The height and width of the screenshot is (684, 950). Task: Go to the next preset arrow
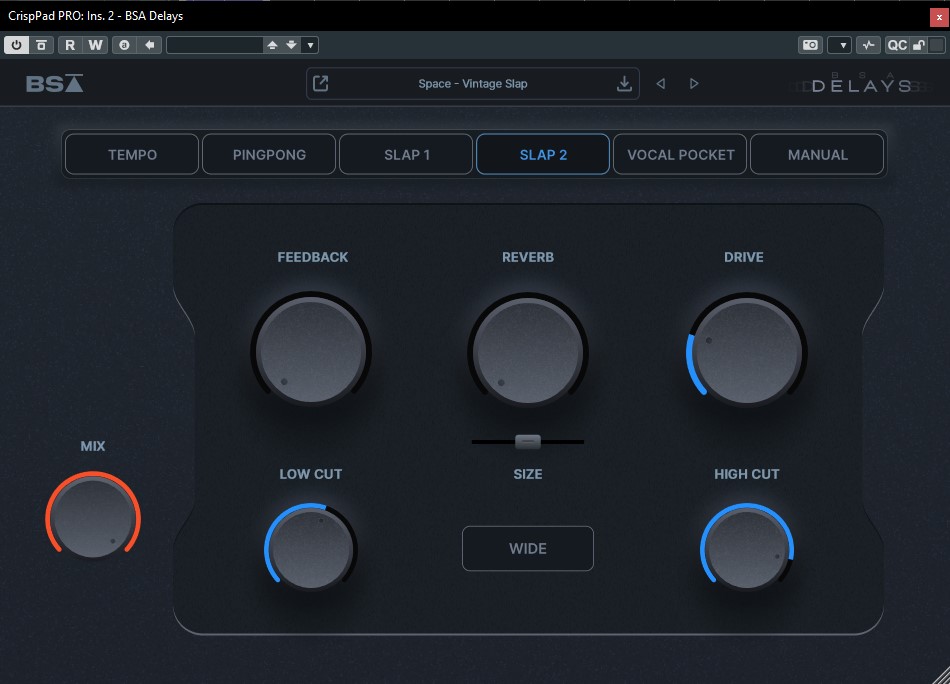(694, 84)
